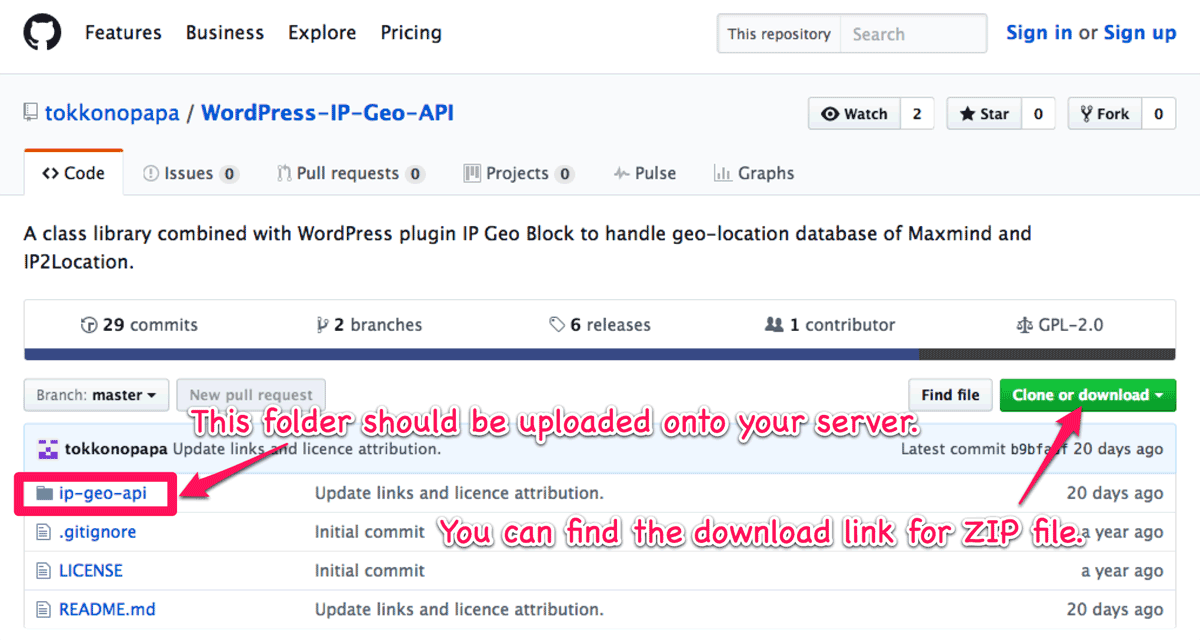Viewport: 1200px width, 640px height.
Task: Click the branches fork icon
Action: coord(322,325)
